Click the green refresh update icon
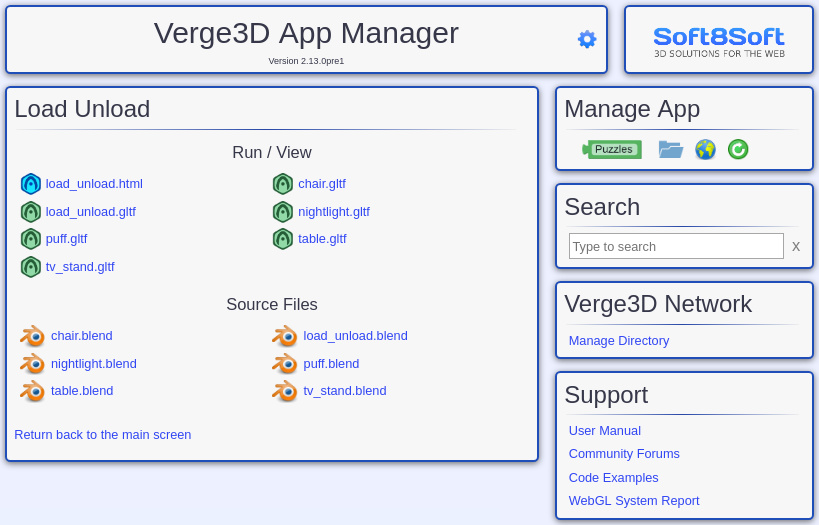 tap(738, 149)
